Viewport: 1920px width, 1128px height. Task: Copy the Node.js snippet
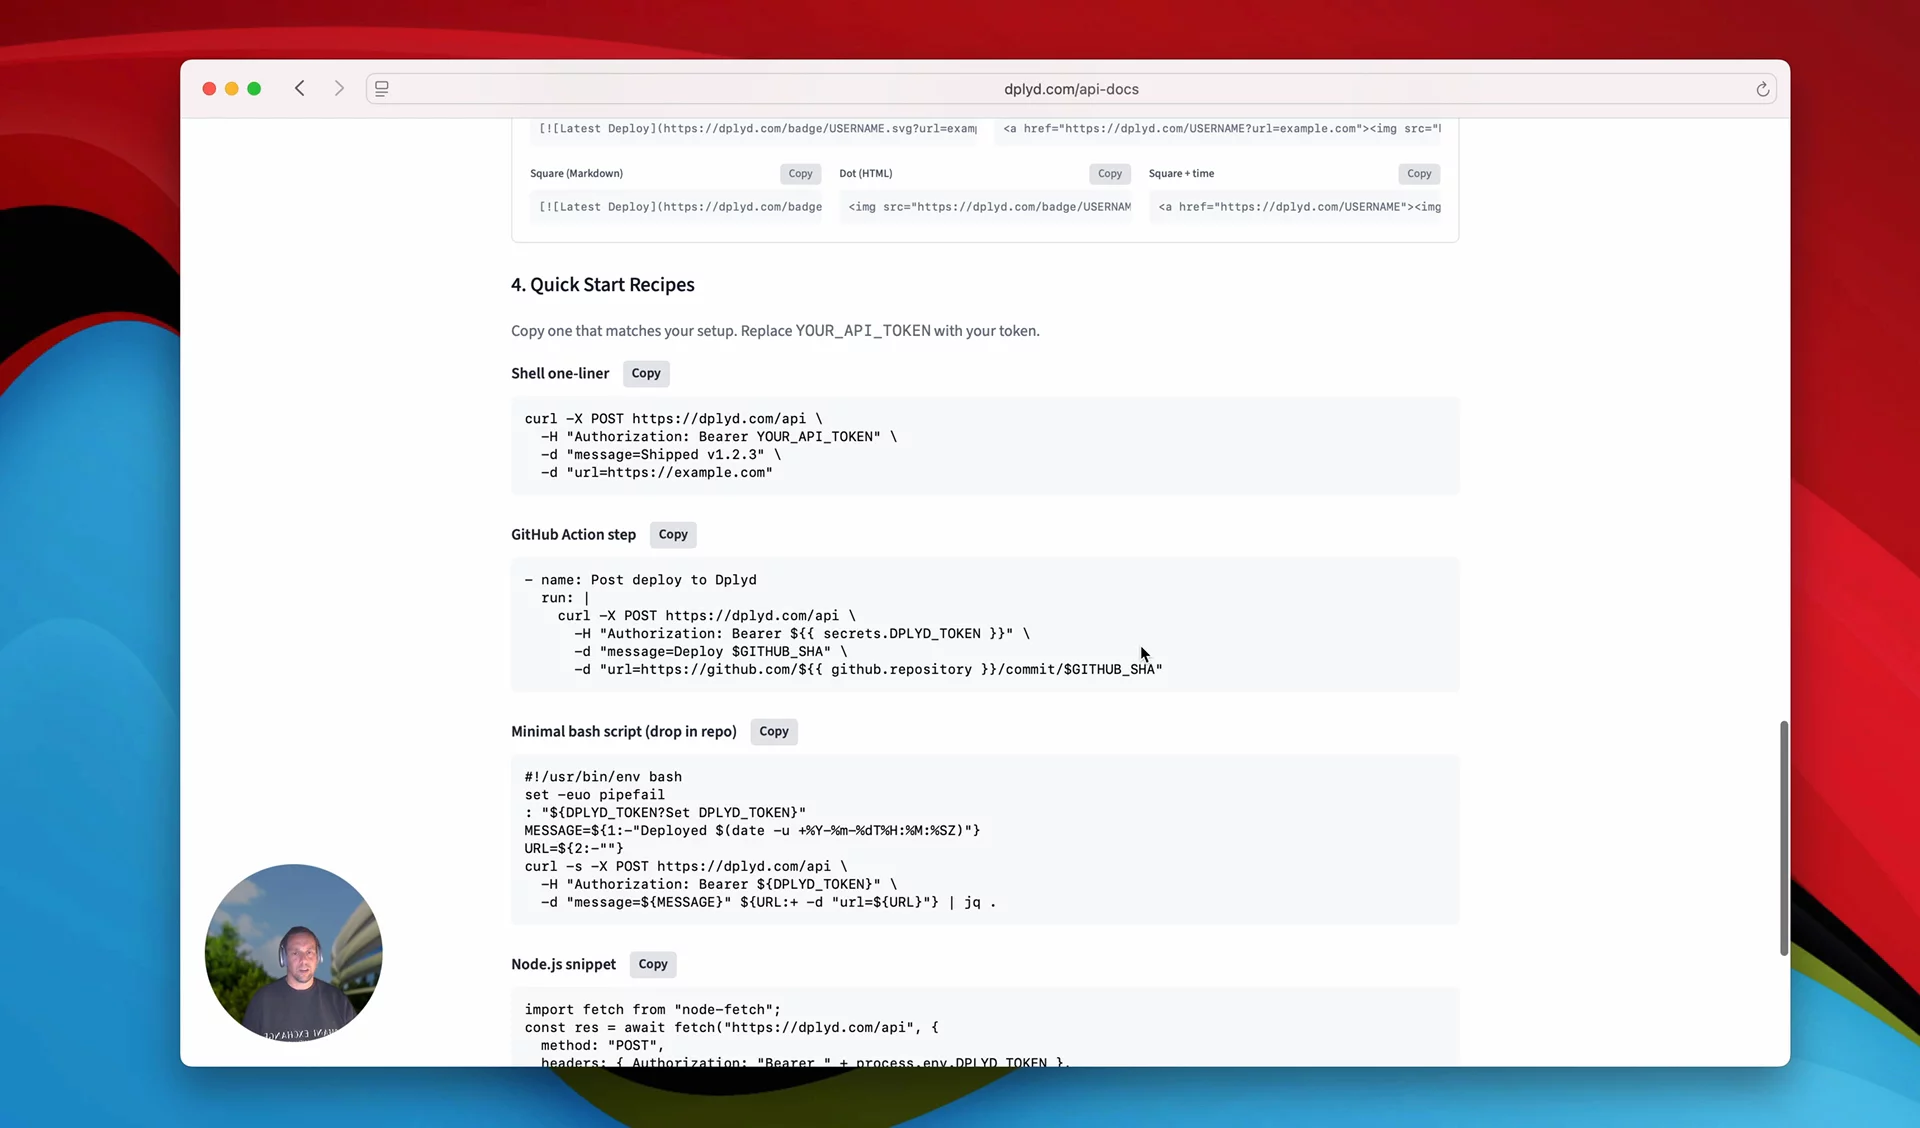click(652, 964)
